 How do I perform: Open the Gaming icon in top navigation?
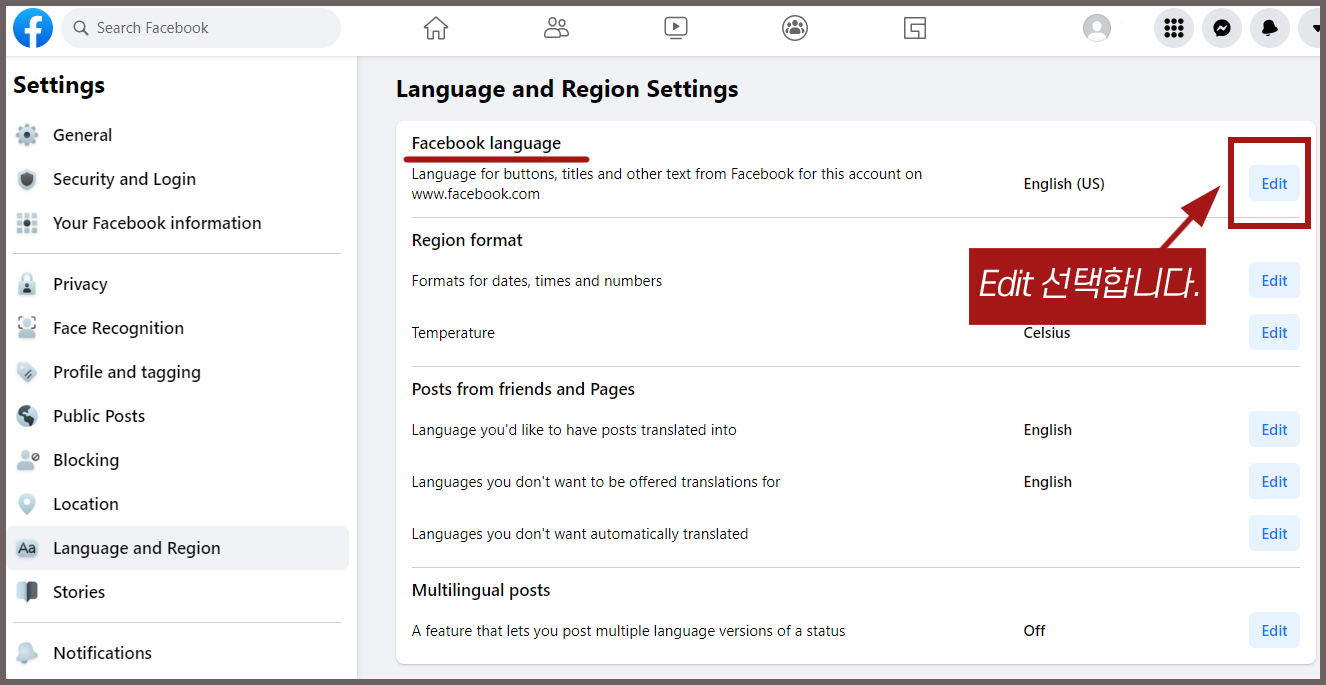coord(915,28)
